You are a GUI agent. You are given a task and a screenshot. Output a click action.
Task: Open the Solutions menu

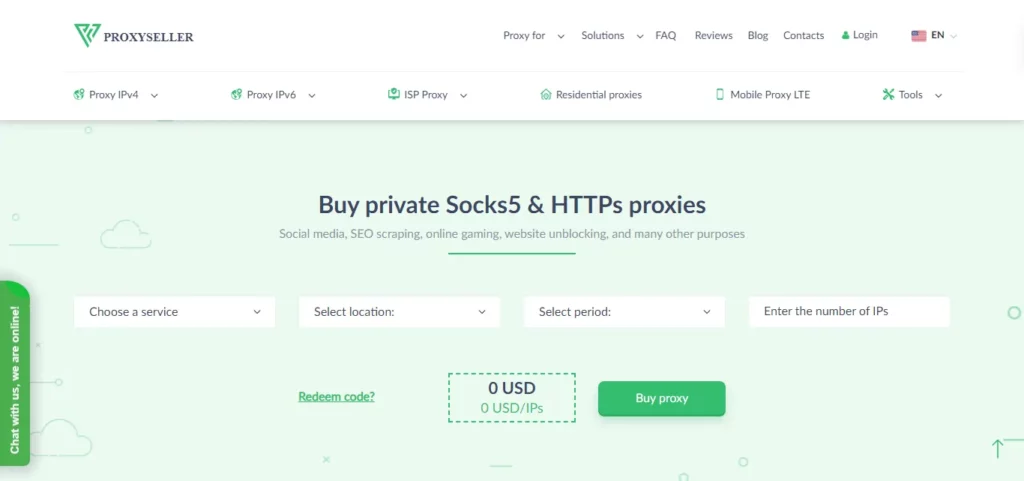[x=610, y=36]
